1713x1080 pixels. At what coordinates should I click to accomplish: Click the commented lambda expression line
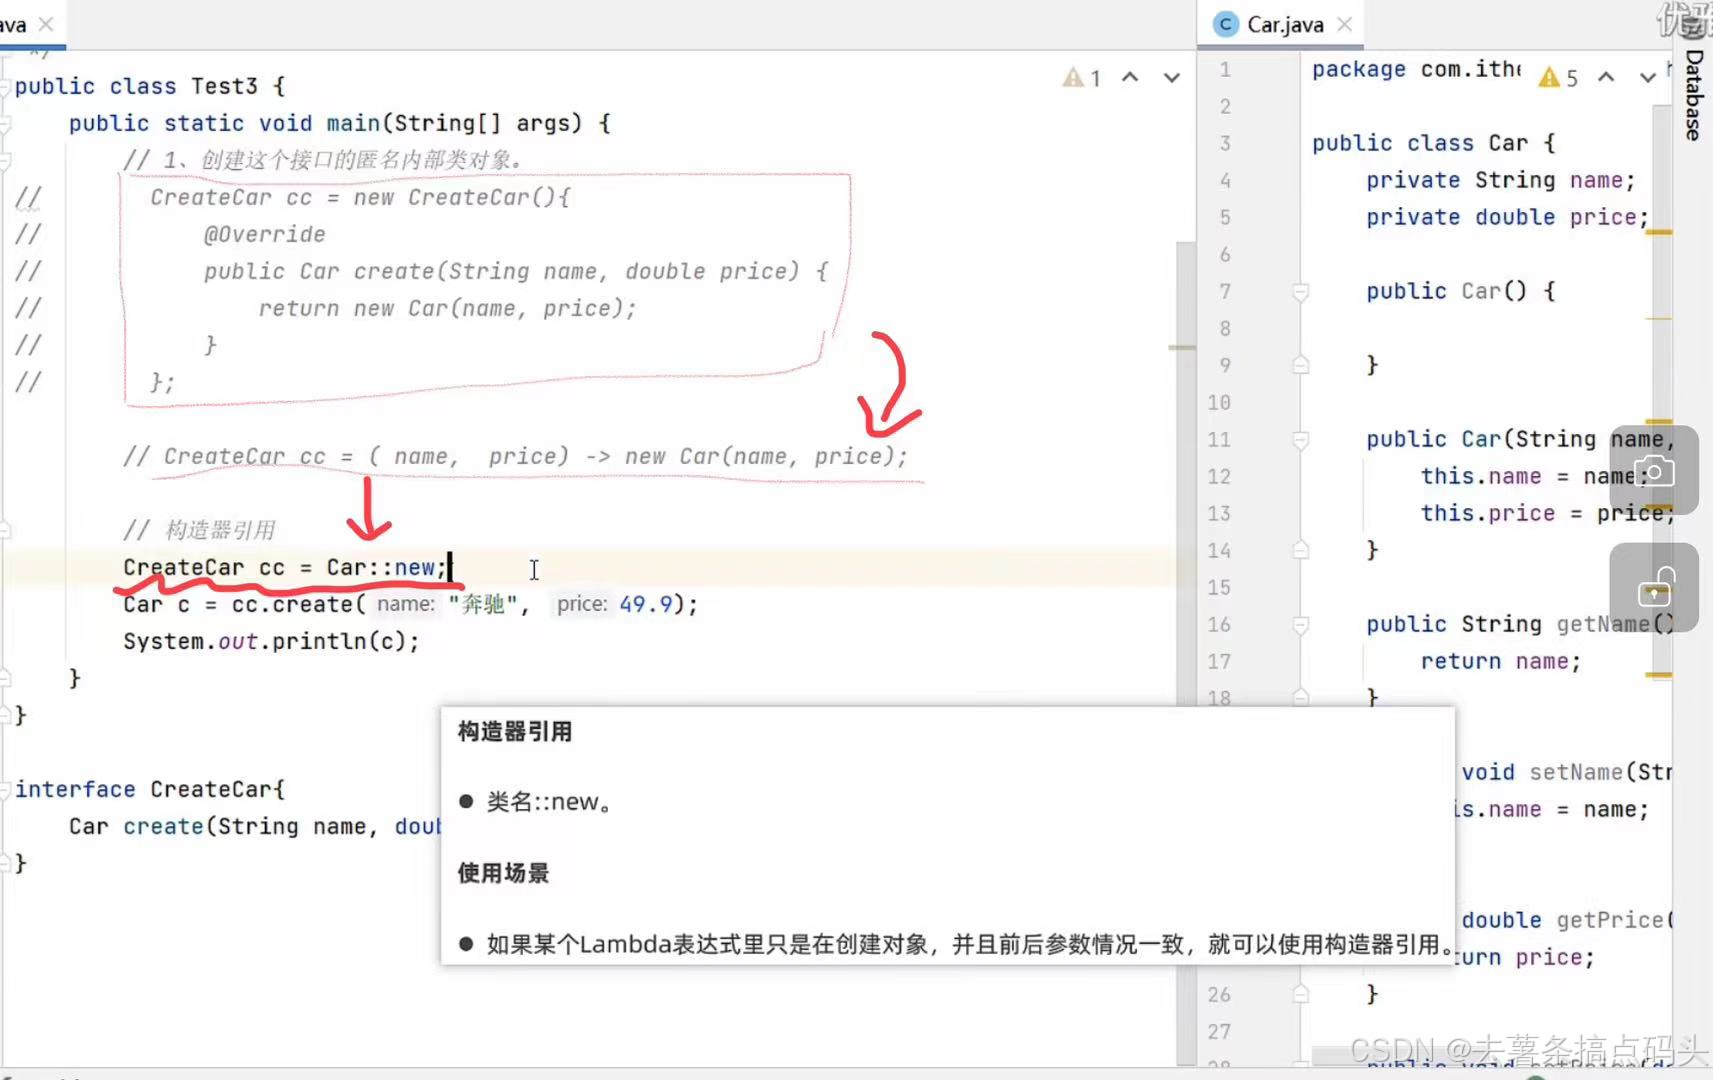(515, 457)
